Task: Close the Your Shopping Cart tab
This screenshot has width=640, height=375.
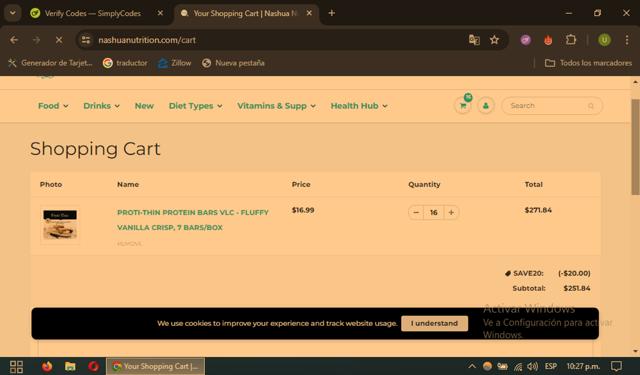Action: coord(309,13)
